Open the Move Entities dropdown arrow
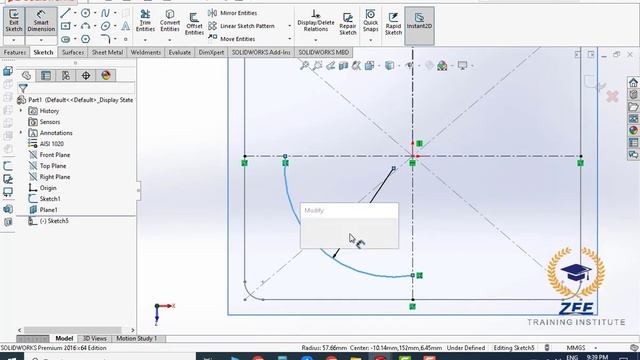The image size is (640, 360). click(289, 39)
